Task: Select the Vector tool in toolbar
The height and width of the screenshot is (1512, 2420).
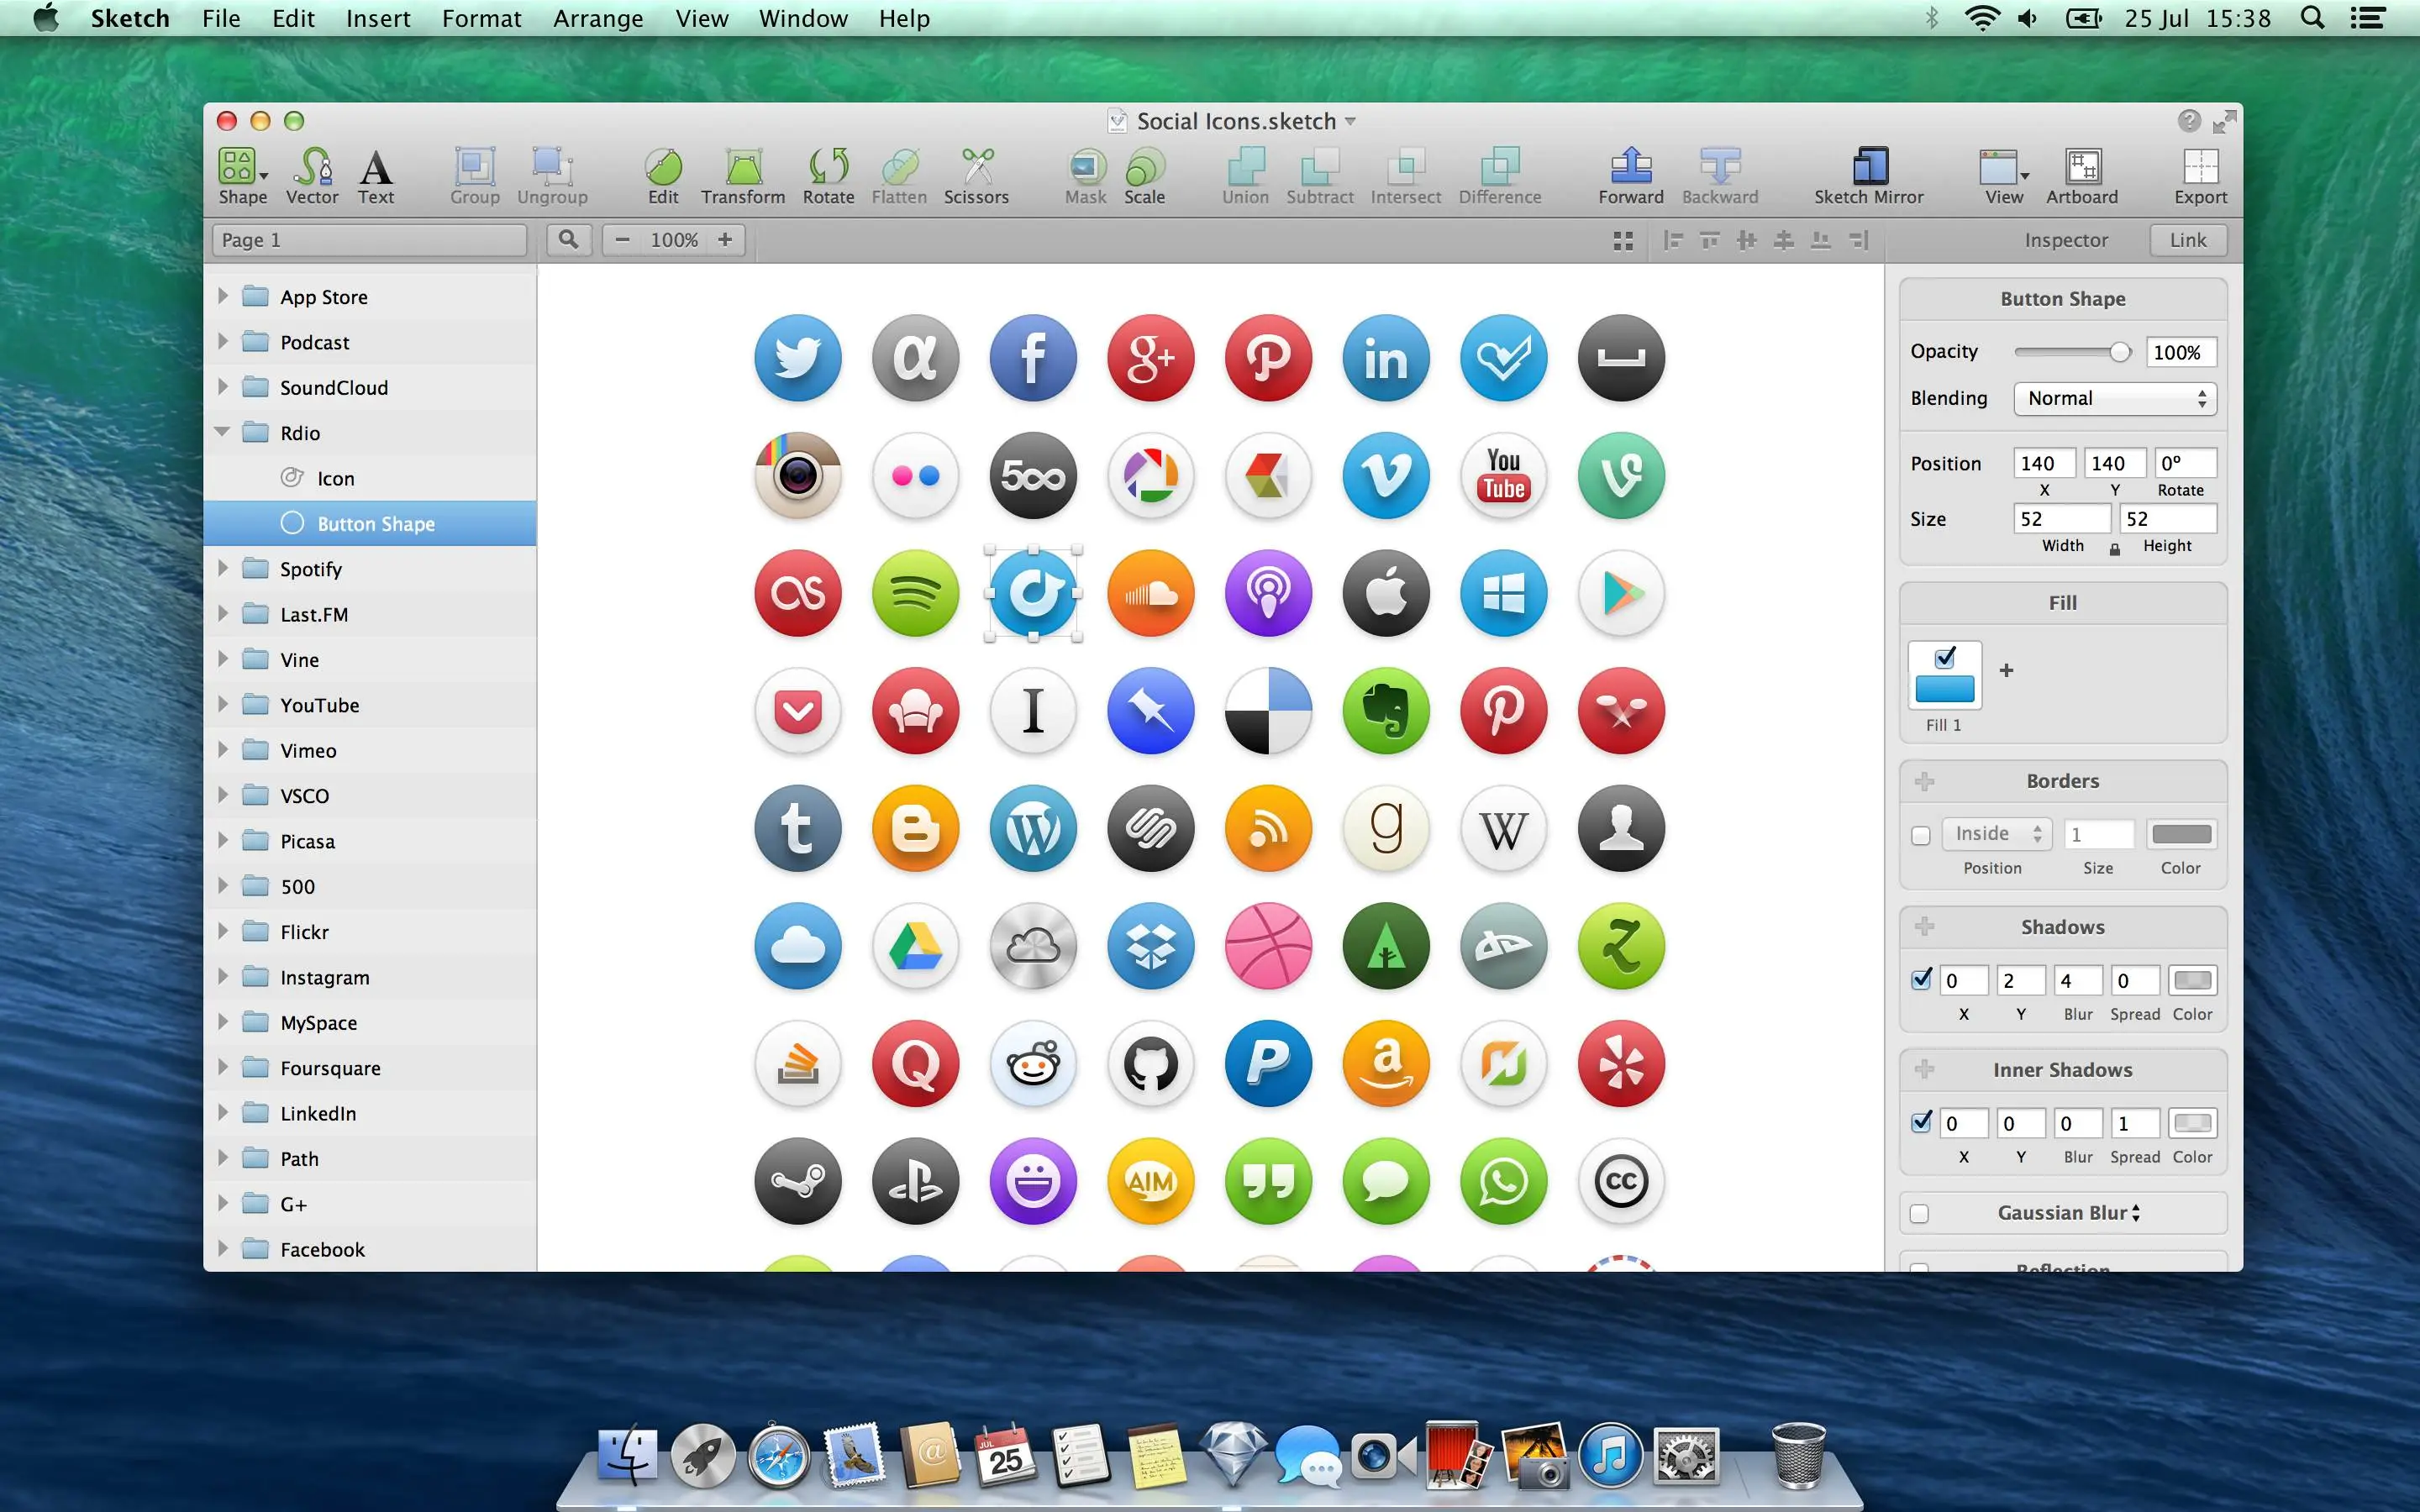Action: point(312,176)
